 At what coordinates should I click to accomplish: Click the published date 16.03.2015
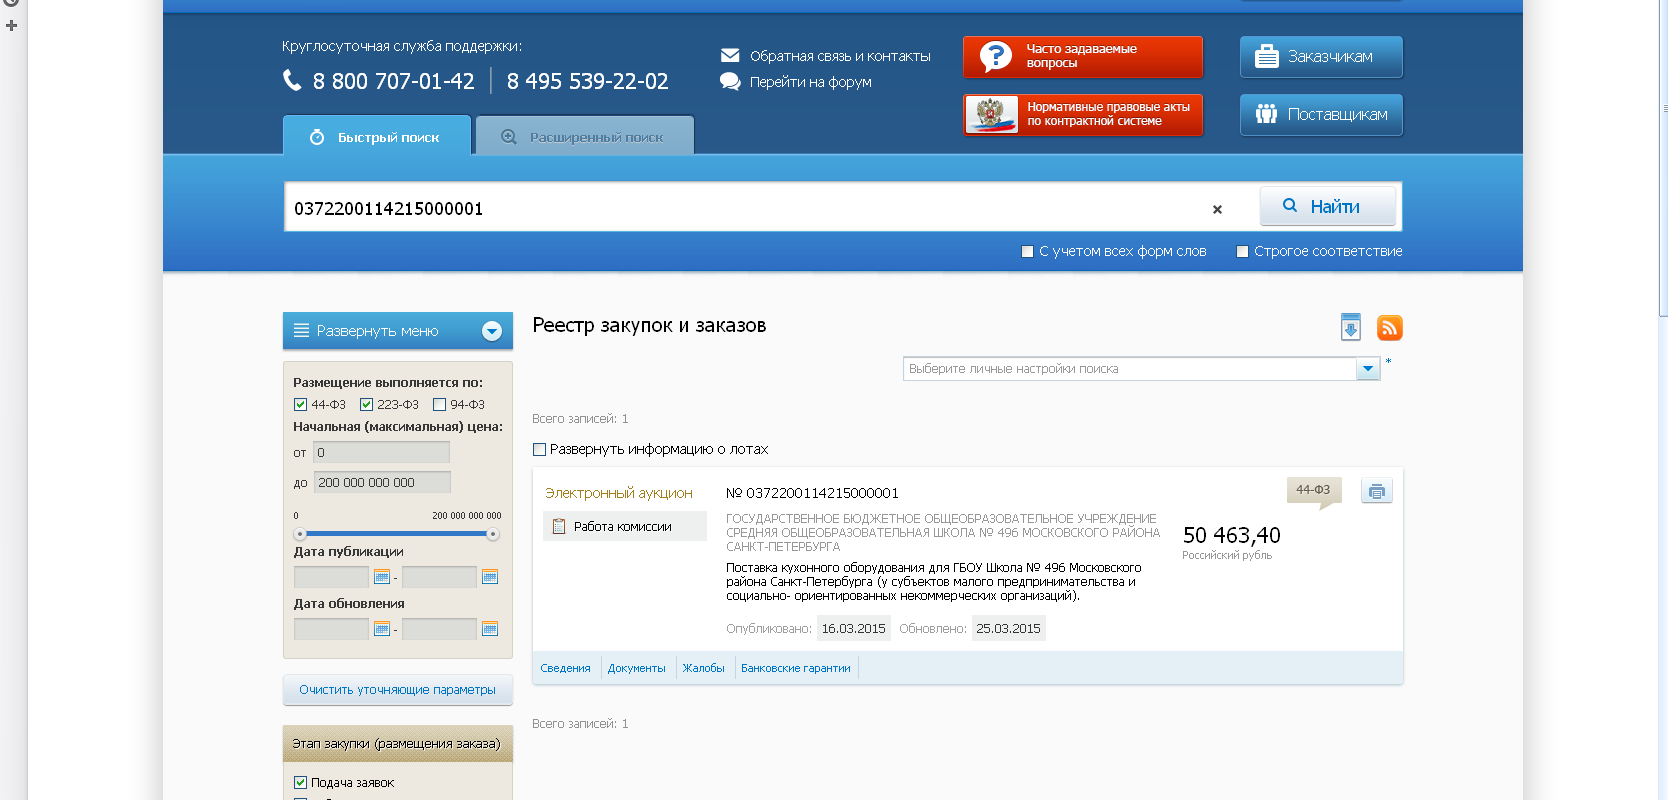(853, 629)
